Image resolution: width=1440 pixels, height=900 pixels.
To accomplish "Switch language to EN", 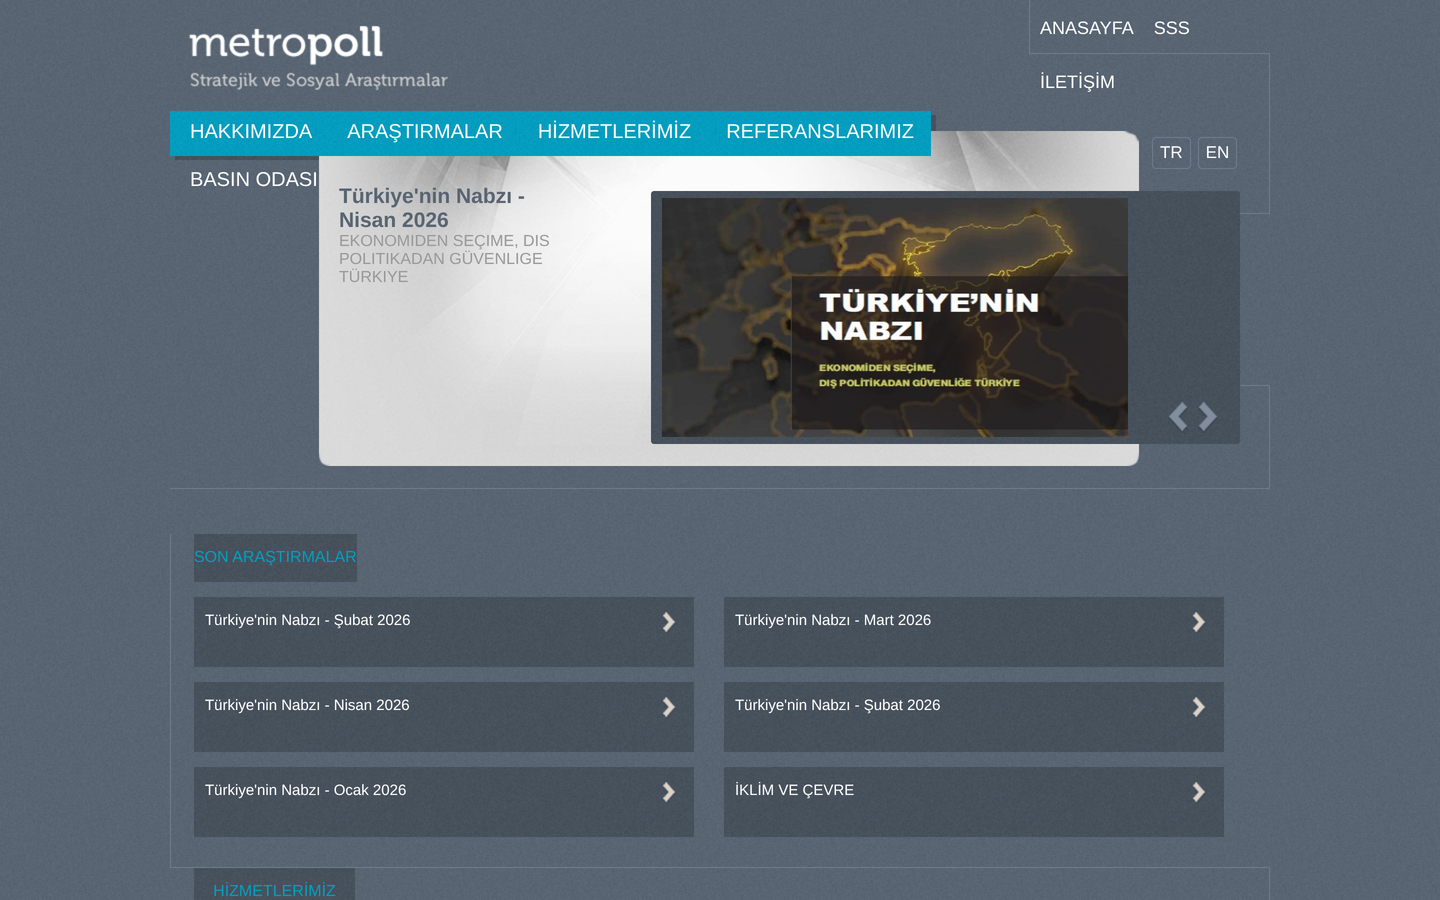I will (x=1217, y=153).
